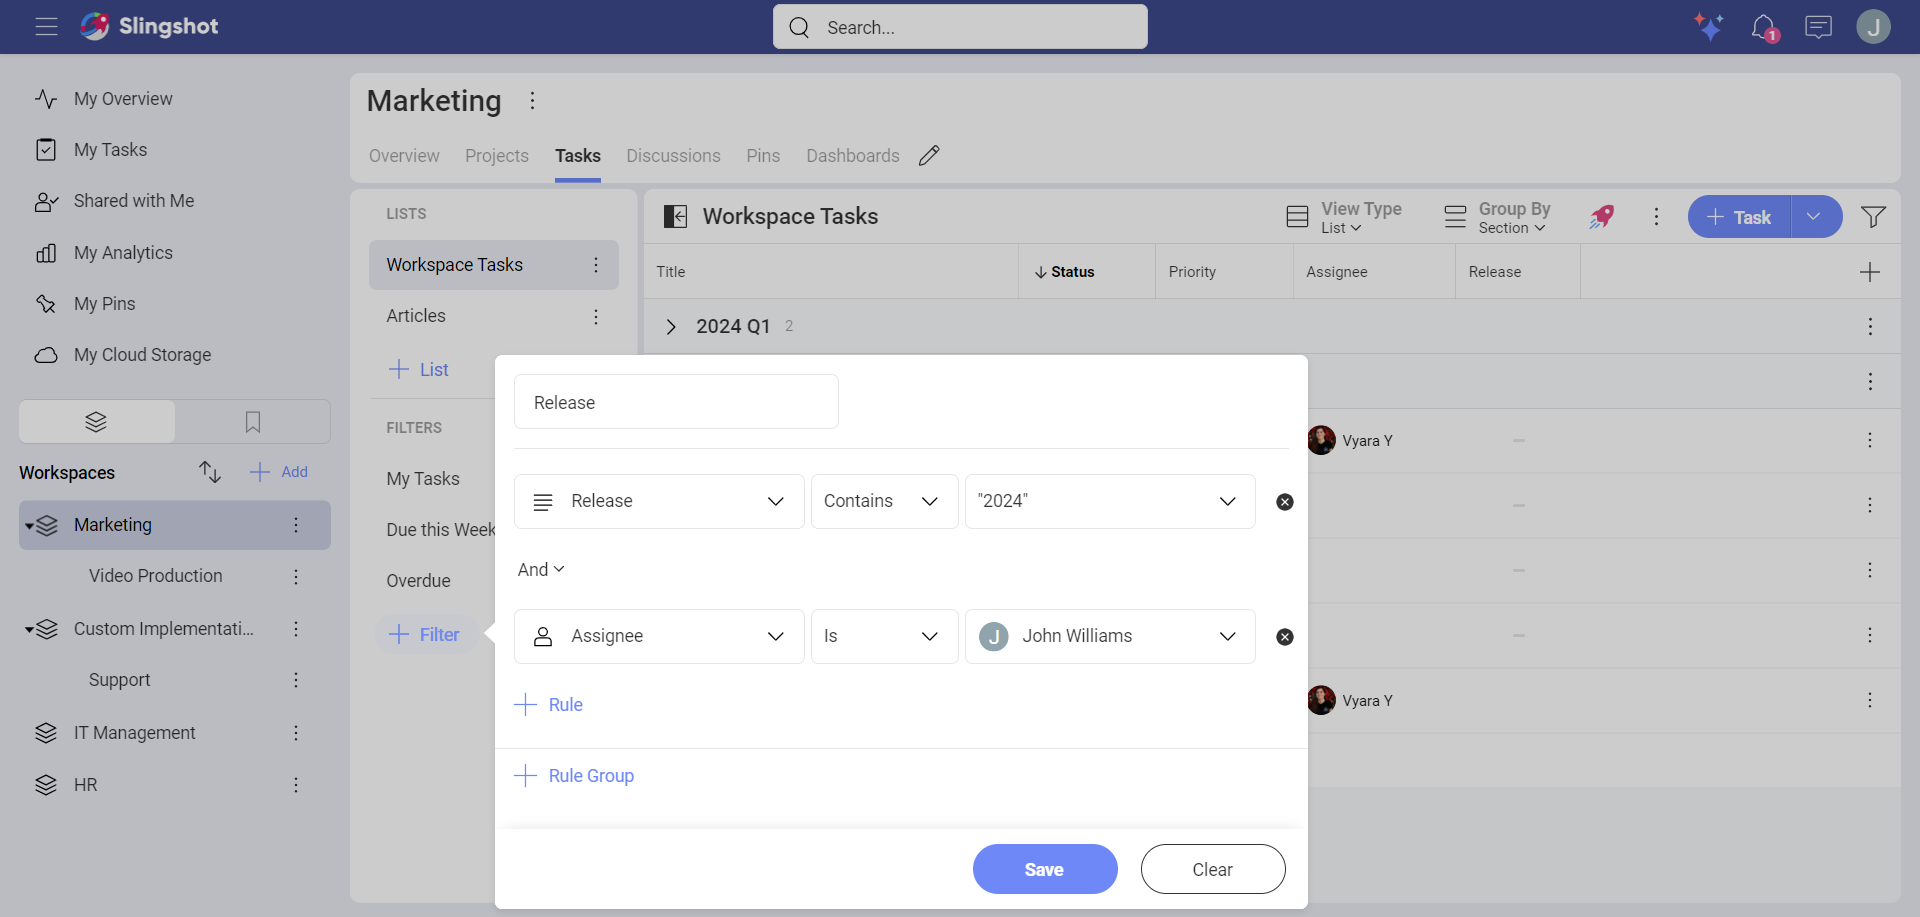Switch to the Dashboards tab
Screen dimensions: 1920x917
tap(853, 156)
